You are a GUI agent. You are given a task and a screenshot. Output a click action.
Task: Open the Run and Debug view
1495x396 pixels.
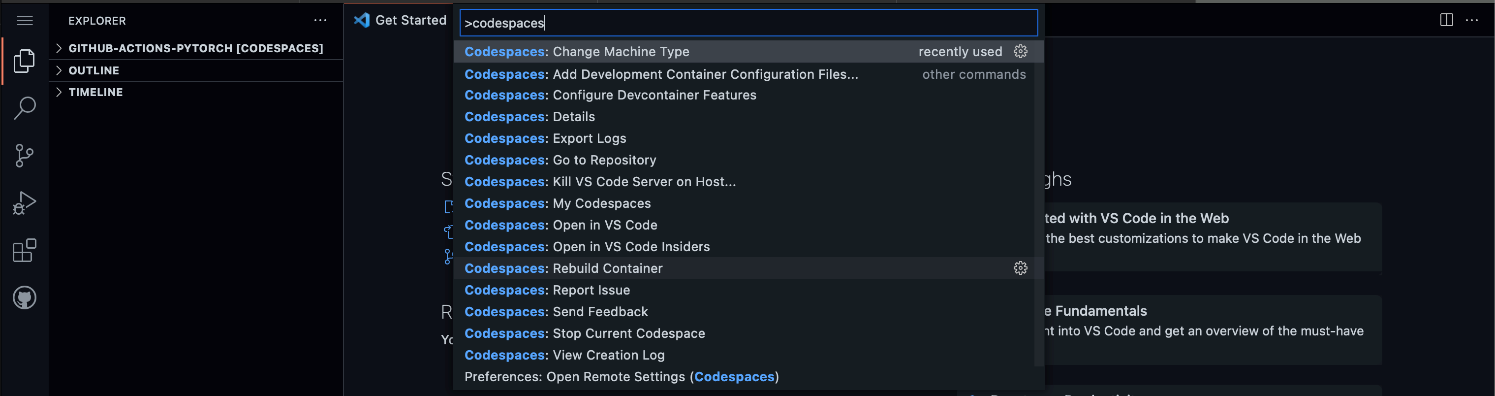pyautogui.click(x=25, y=203)
